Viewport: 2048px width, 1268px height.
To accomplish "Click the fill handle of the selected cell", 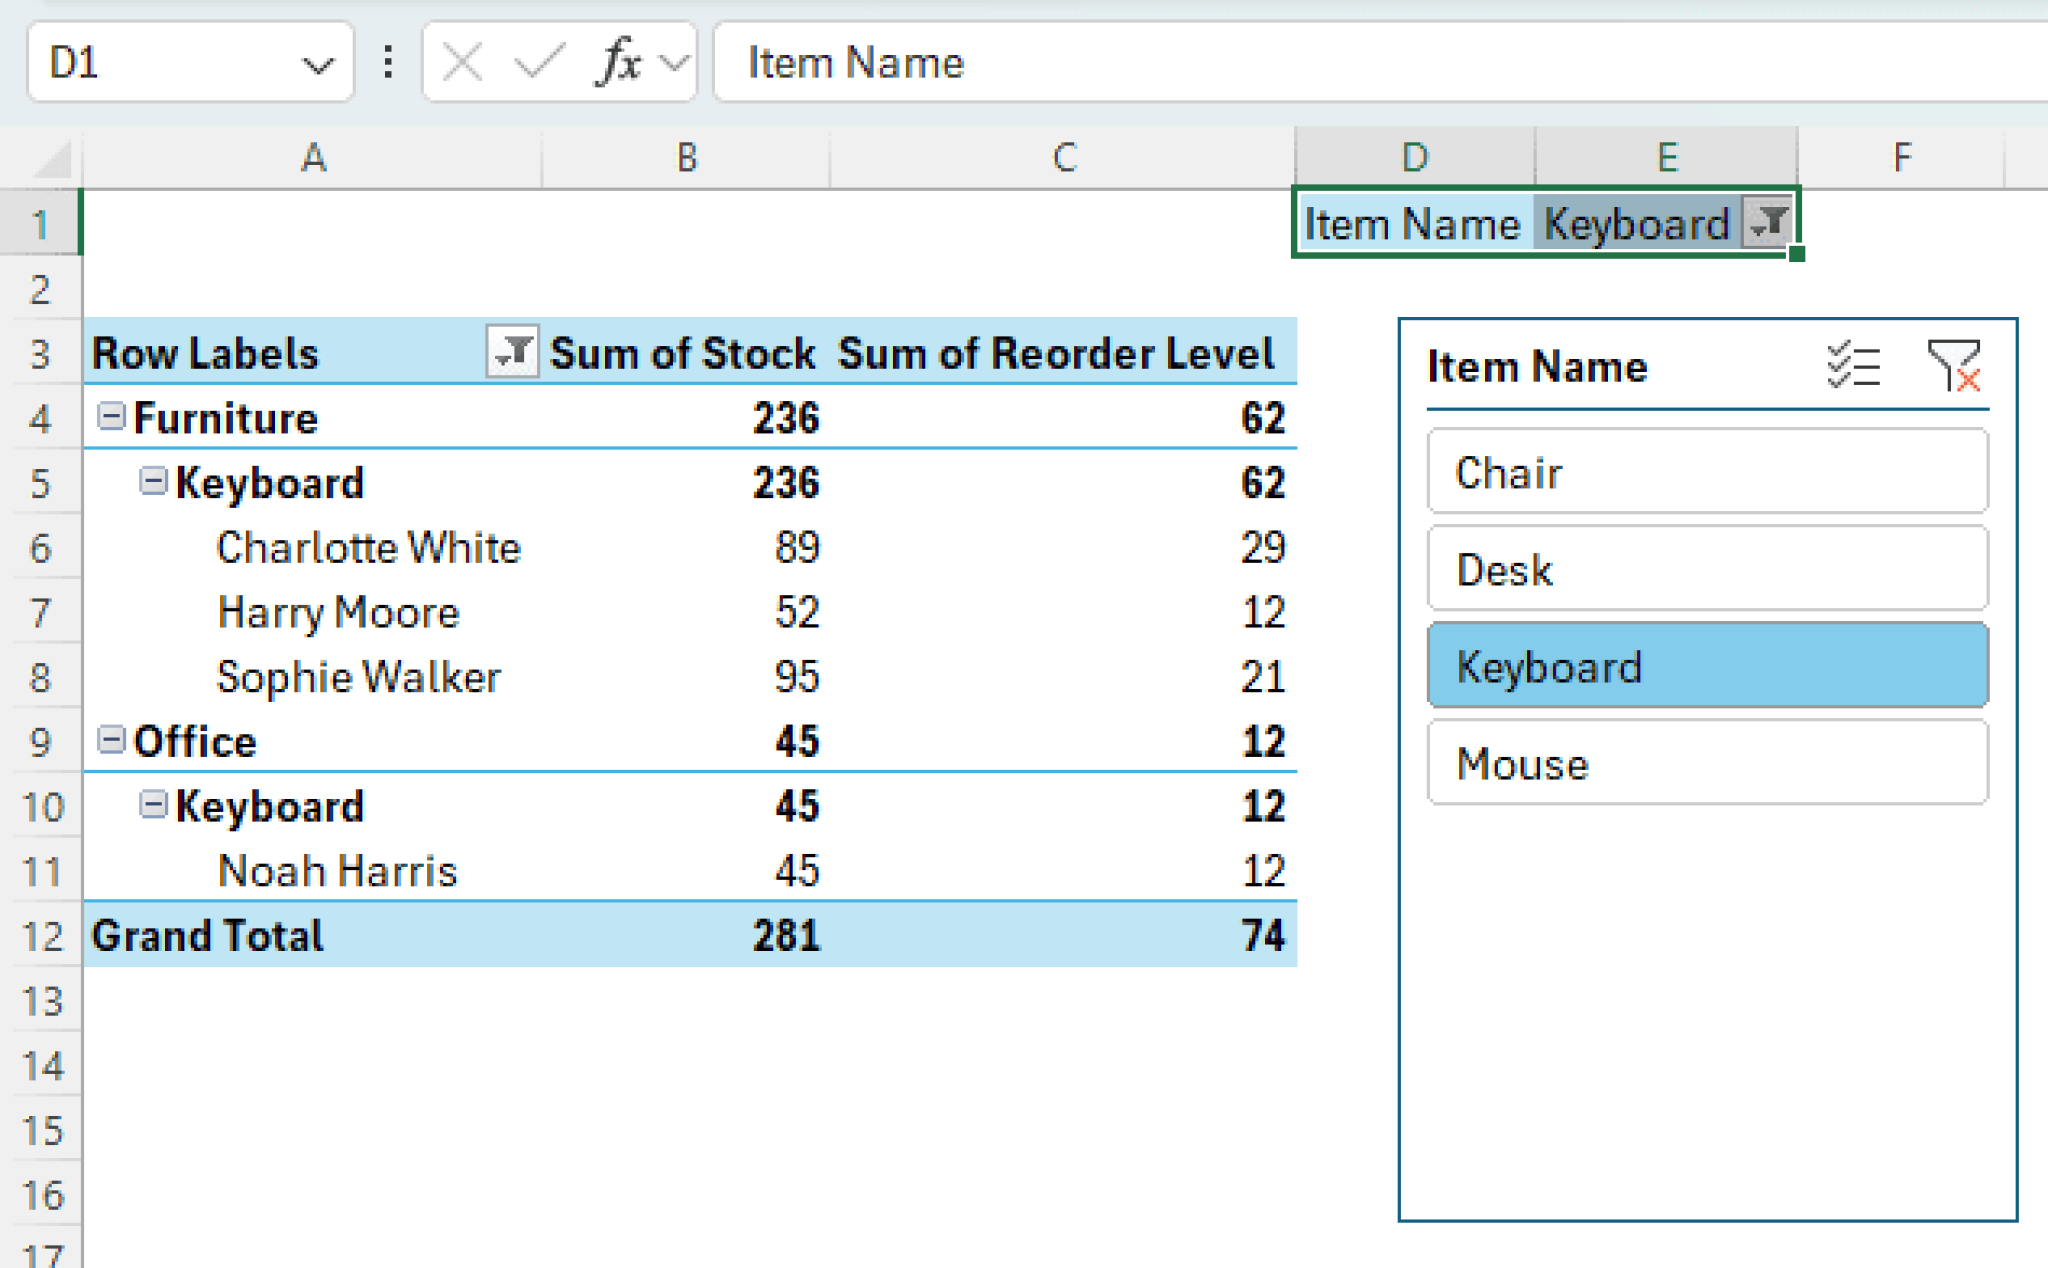I will pos(1797,254).
